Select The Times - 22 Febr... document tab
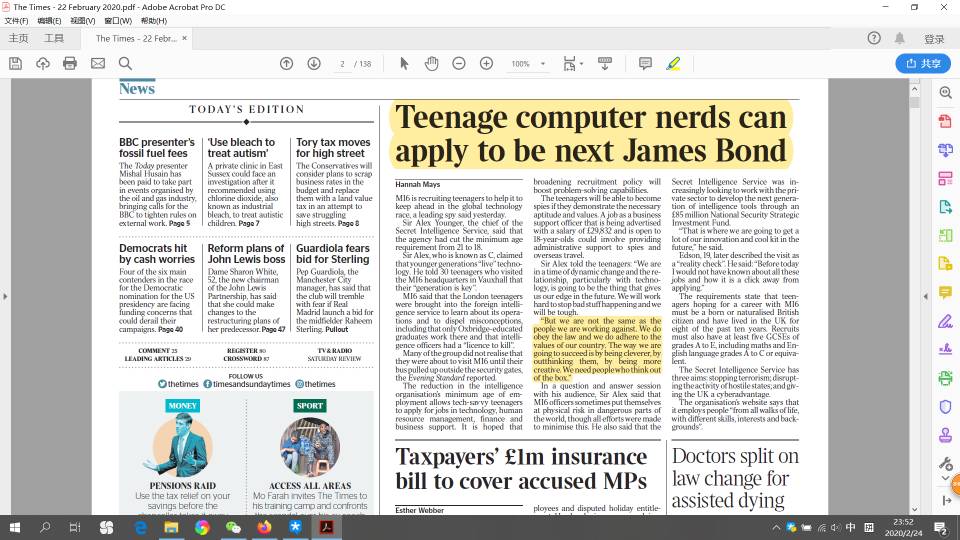The image size is (960, 540). [136, 38]
